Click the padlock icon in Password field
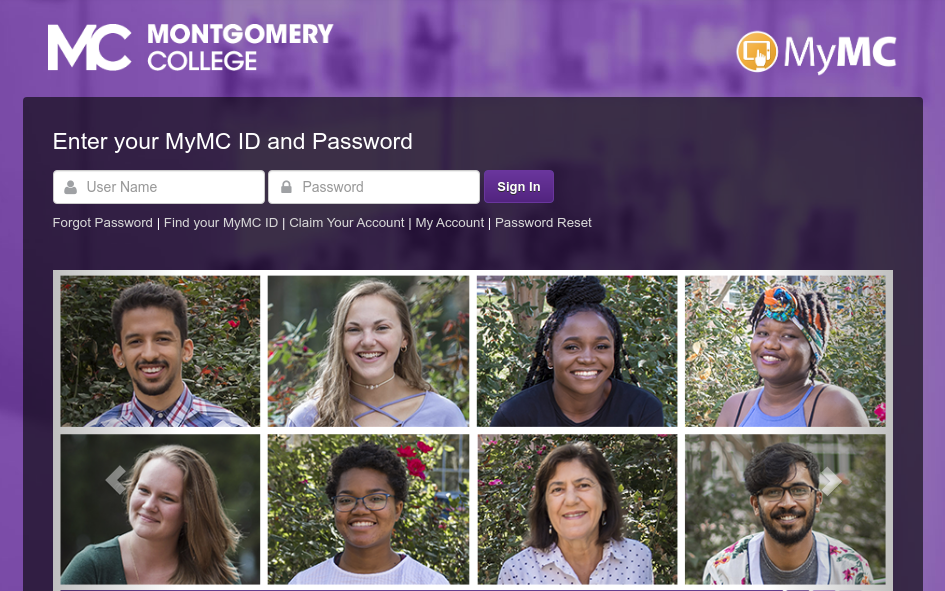 286,187
